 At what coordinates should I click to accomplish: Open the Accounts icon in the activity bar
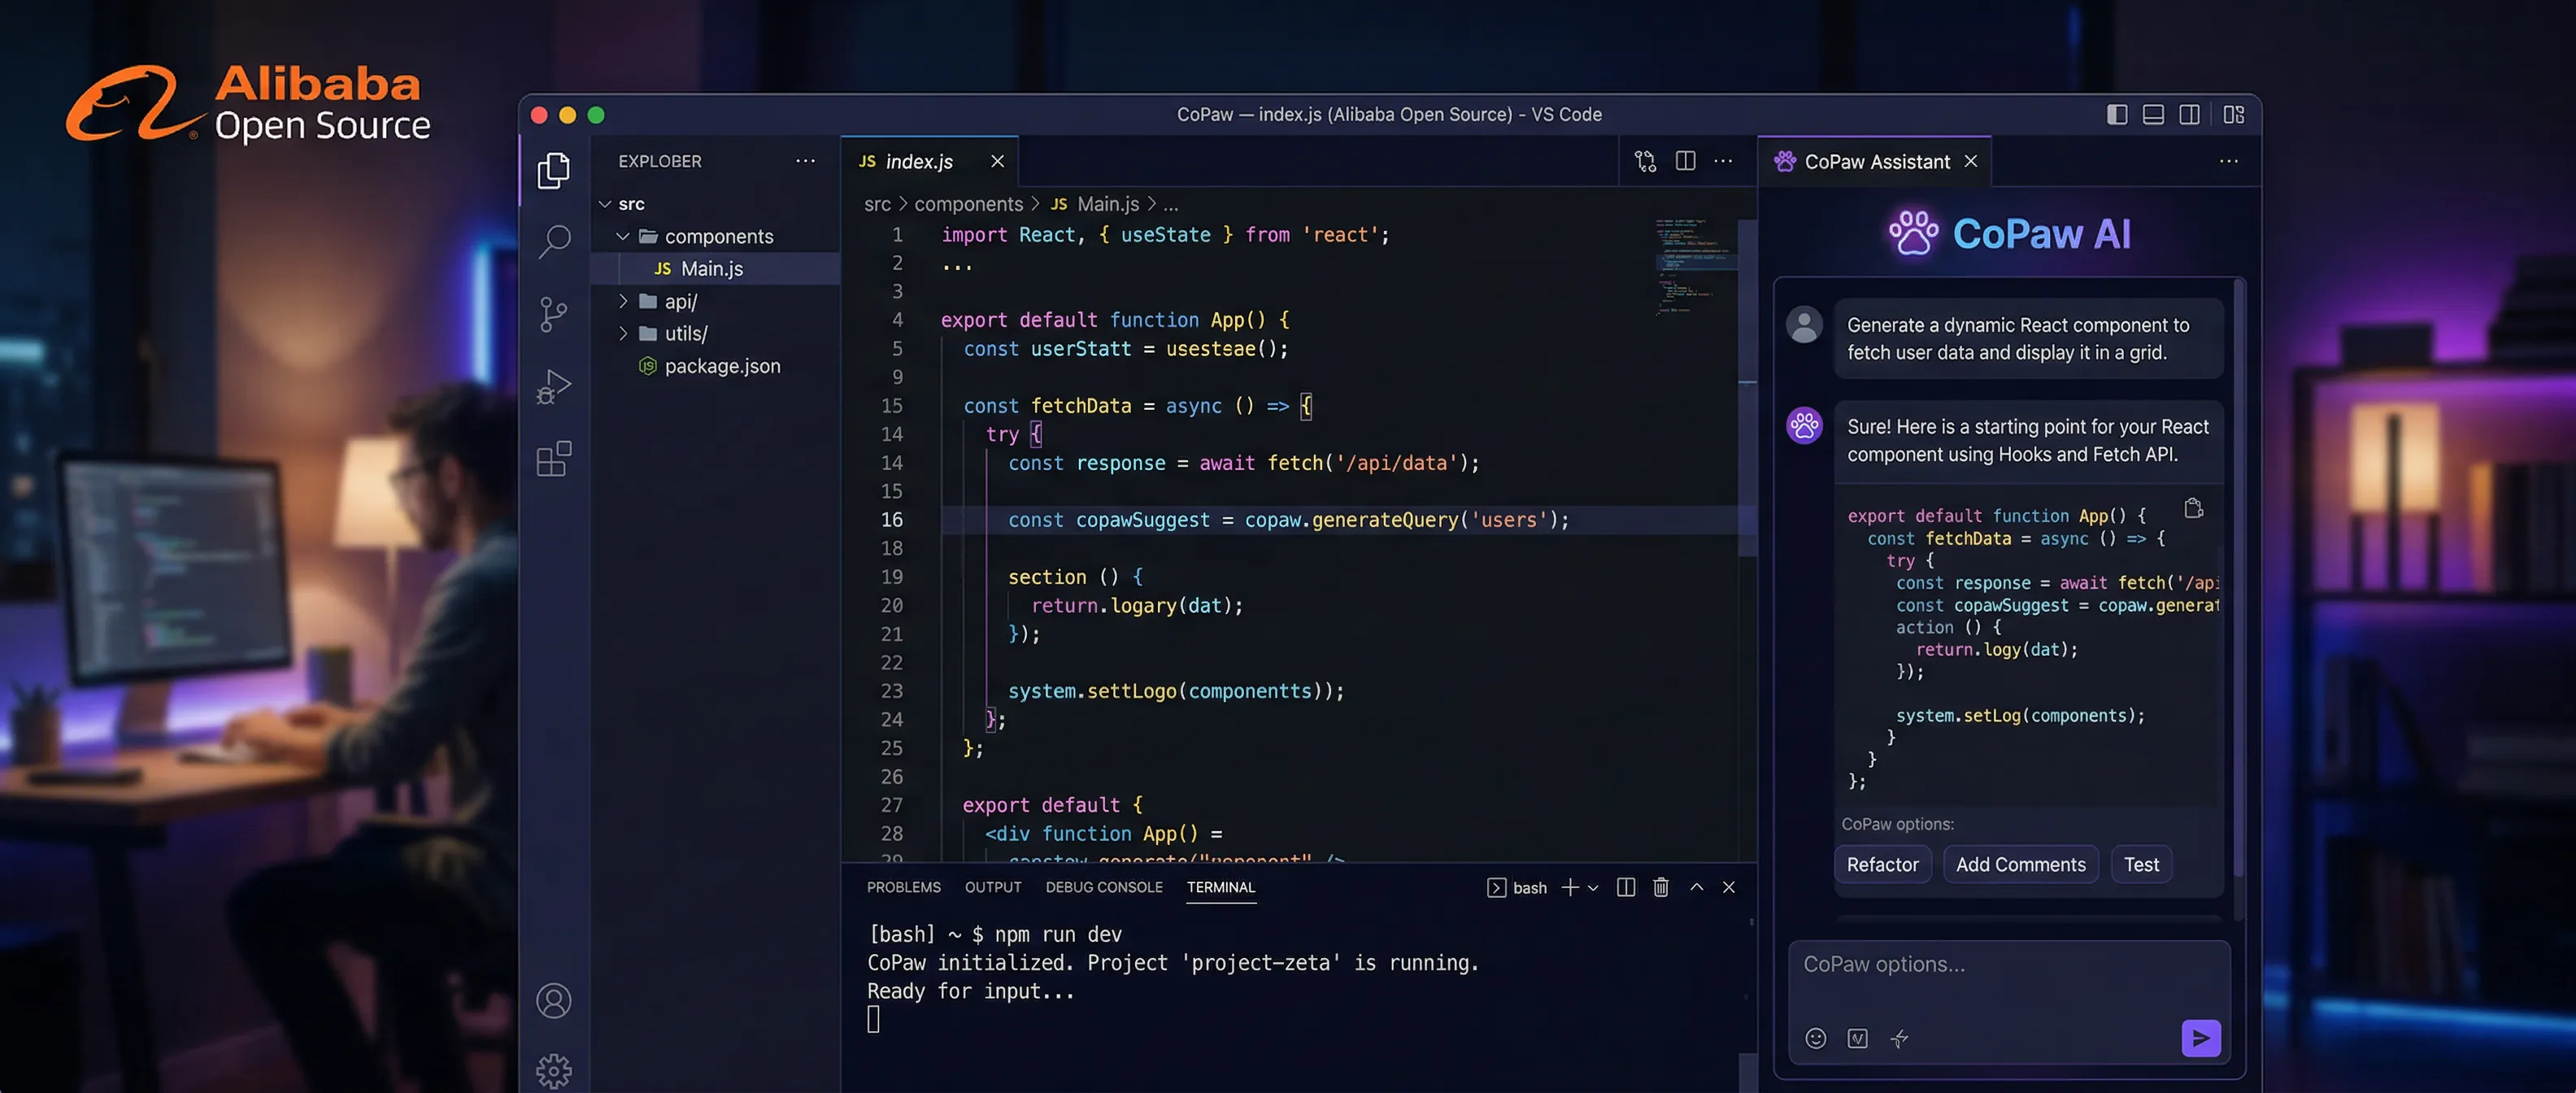[x=553, y=1000]
